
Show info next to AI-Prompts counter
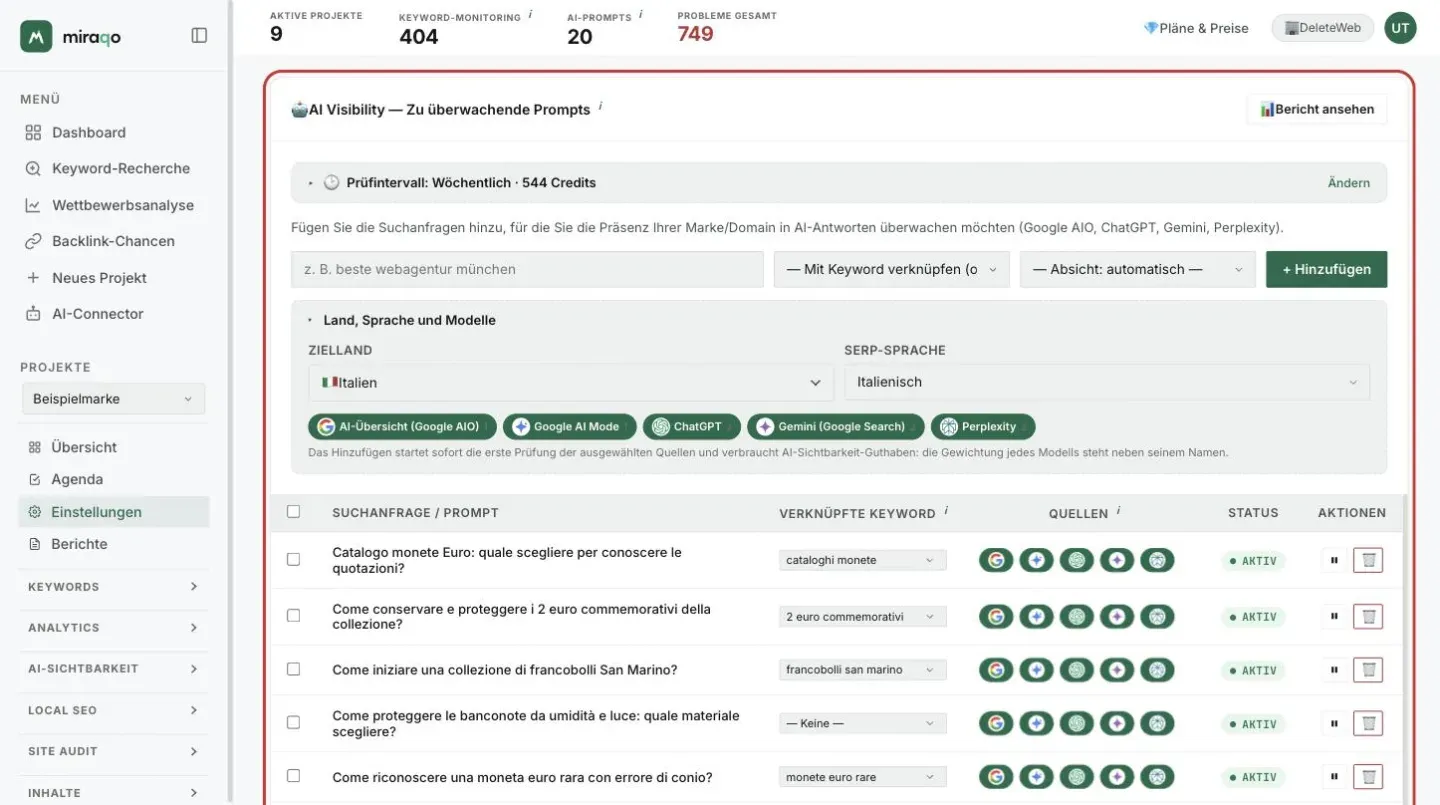[640, 14]
